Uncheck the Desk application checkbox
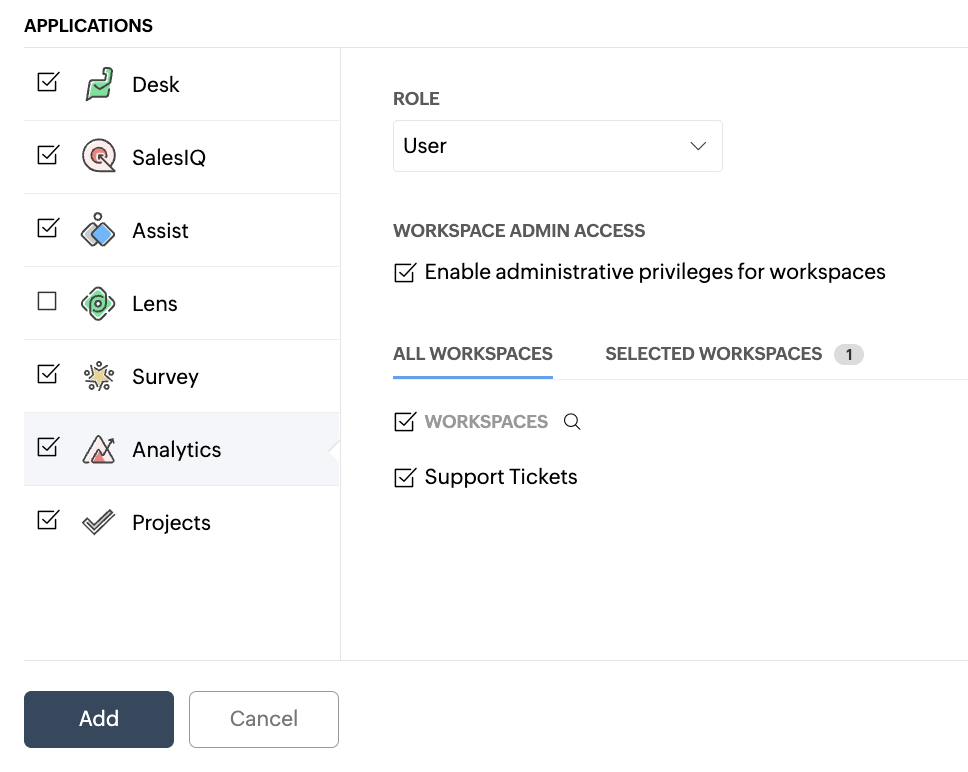 [x=47, y=82]
